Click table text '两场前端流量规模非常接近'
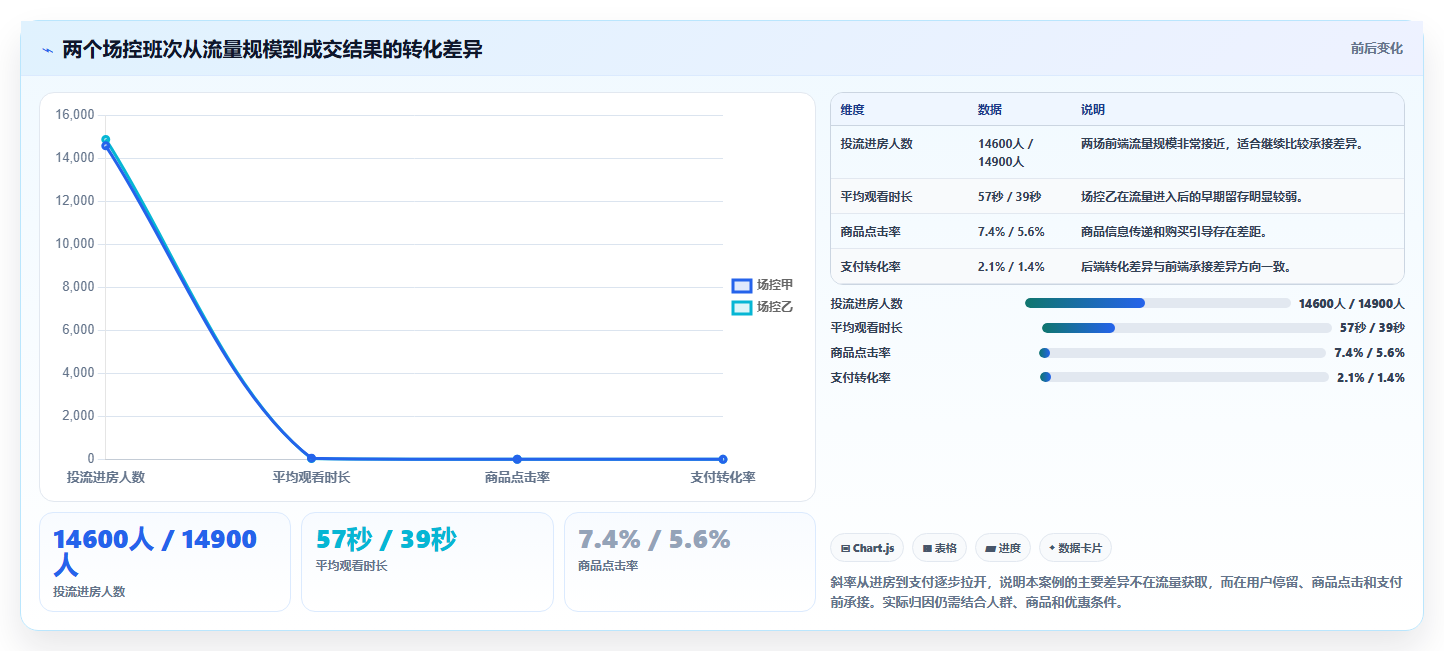Viewport: 1444px width, 651px height. tap(1153, 144)
